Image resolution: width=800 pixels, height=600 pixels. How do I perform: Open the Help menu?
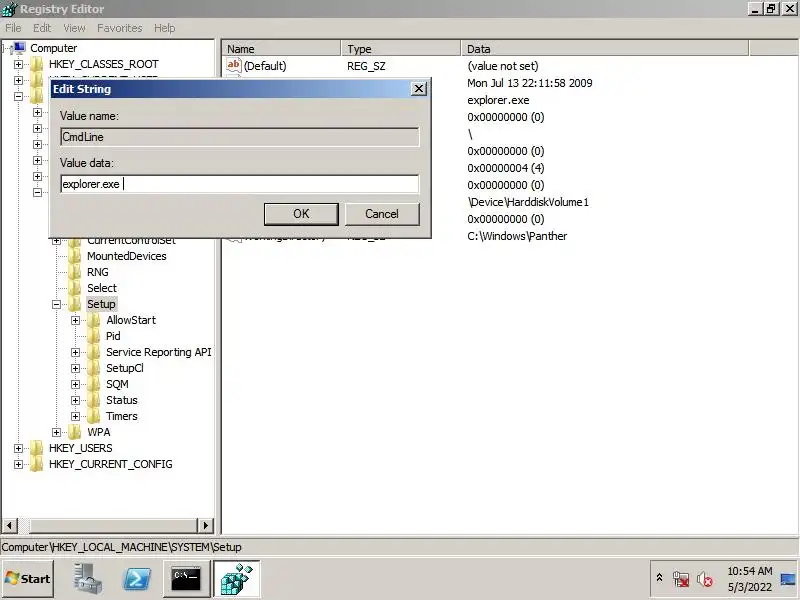[x=165, y=28]
